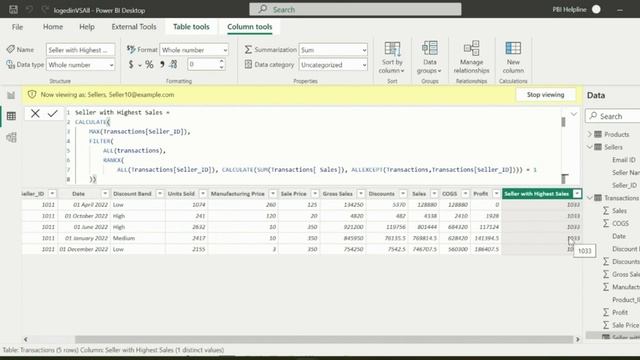Click the Name input field
The height and width of the screenshot is (360, 640).
point(80,50)
